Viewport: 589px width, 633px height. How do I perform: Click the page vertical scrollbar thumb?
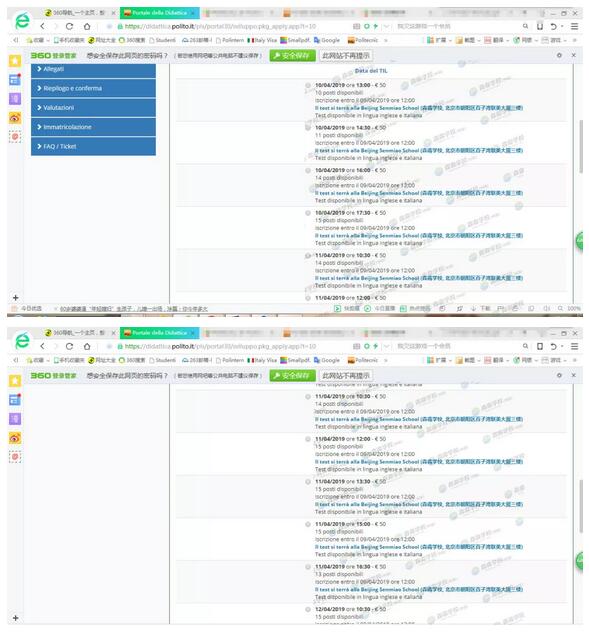581,146
